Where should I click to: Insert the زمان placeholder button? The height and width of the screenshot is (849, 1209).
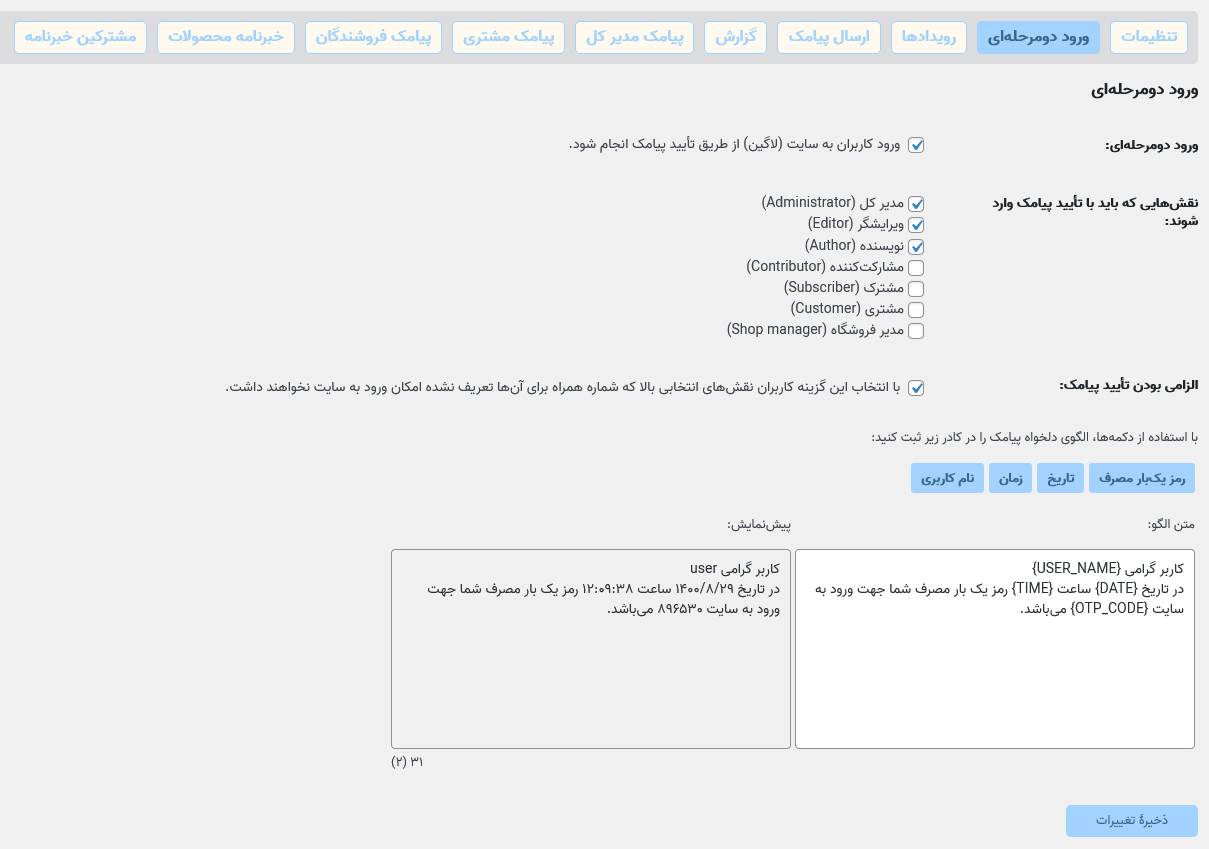(x=1011, y=478)
